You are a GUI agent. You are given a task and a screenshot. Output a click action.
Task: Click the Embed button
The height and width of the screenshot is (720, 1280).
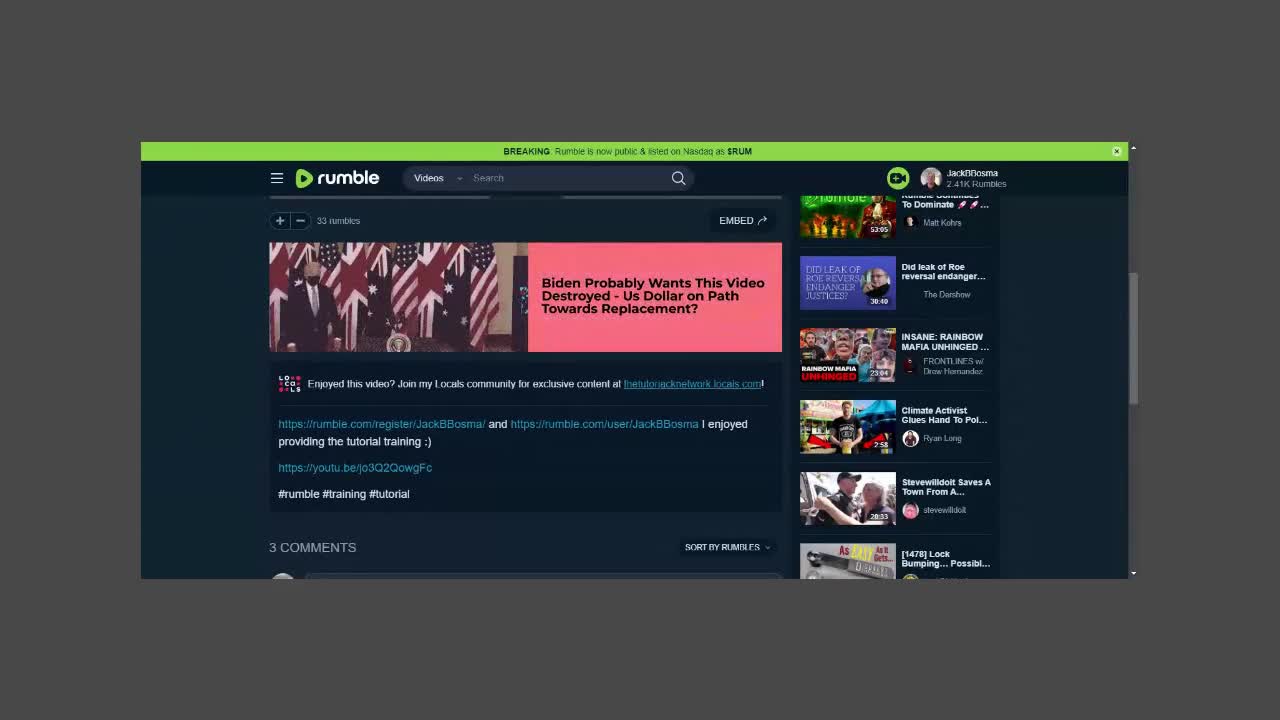tap(743, 220)
